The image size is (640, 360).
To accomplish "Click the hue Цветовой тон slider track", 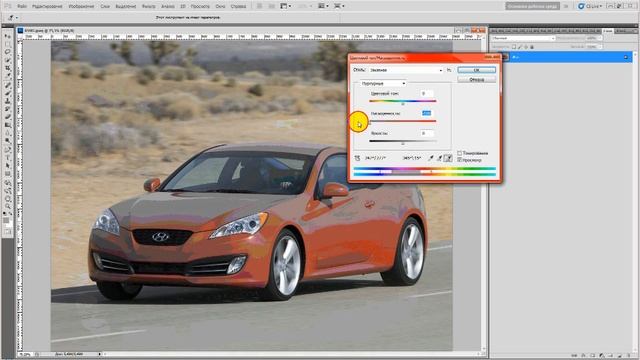I will (402, 101).
